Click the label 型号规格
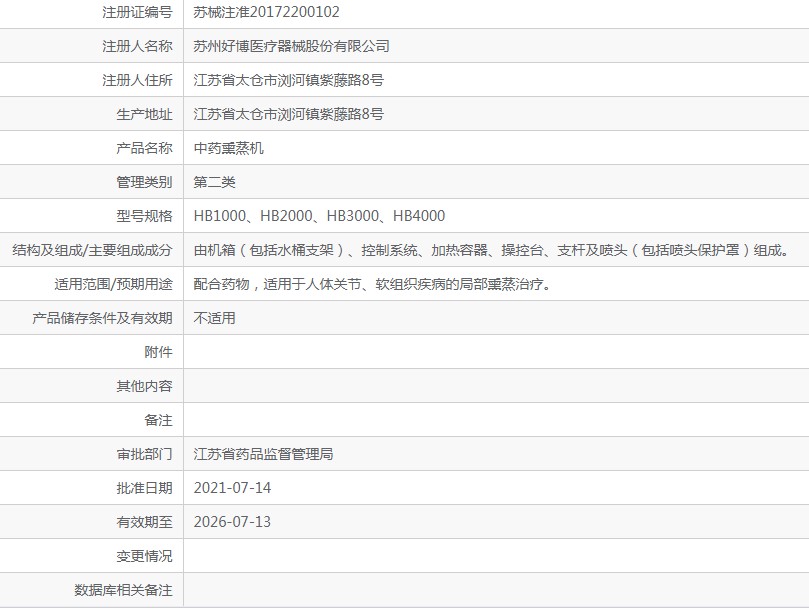Image resolution: width=809 pixels, height=612 pixels. point(144,216)
